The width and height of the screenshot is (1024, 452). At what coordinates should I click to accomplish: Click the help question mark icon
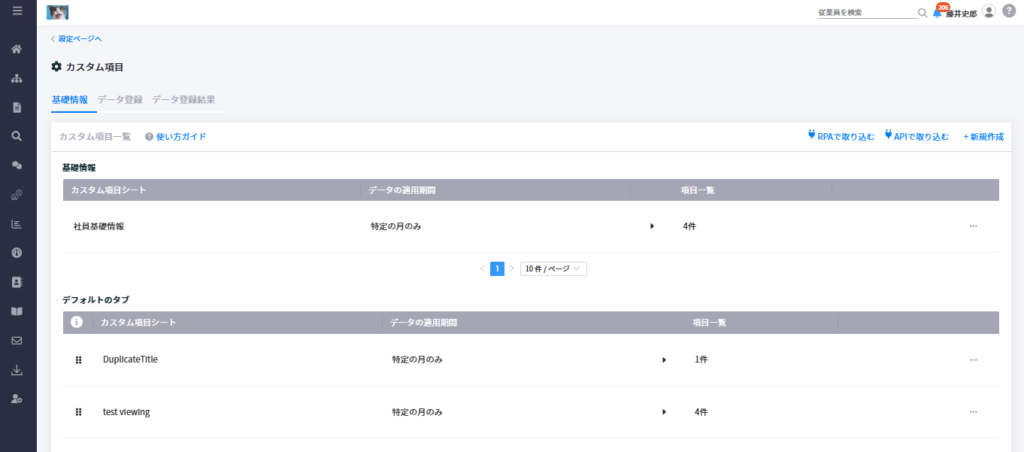click(x=1009, y=12)
